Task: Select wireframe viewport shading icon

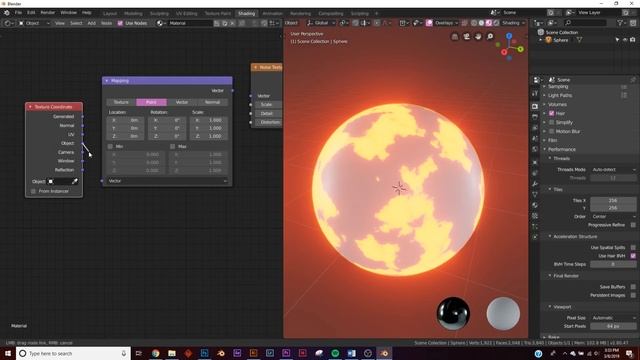Action: [474, 23]
